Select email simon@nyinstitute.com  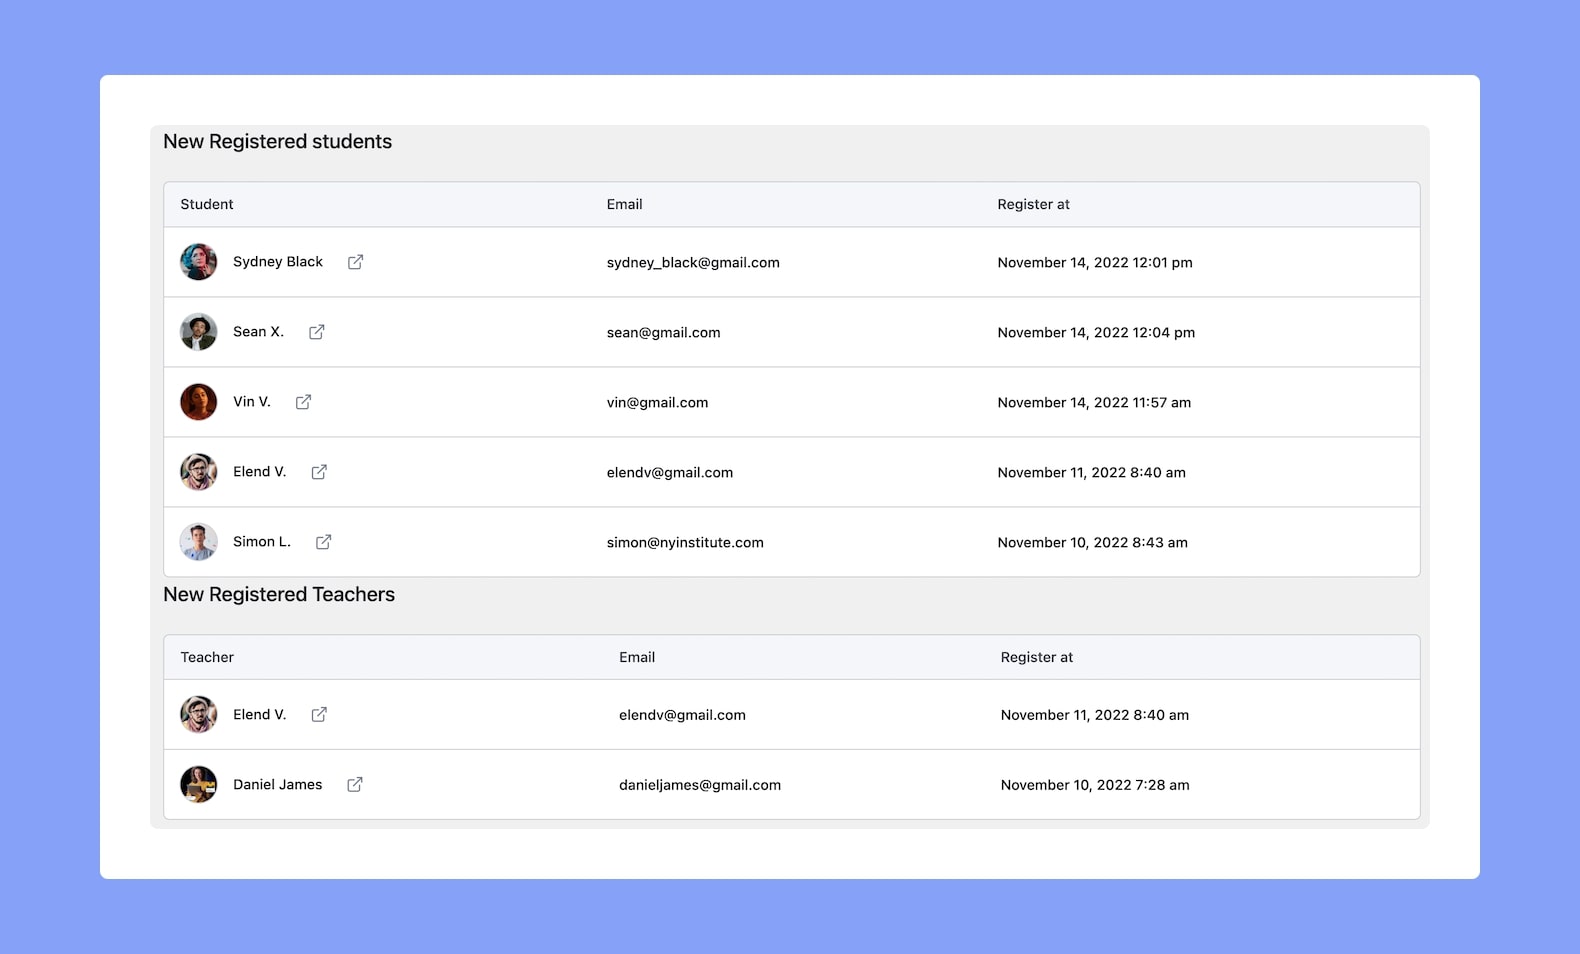(x=685, y=543)
